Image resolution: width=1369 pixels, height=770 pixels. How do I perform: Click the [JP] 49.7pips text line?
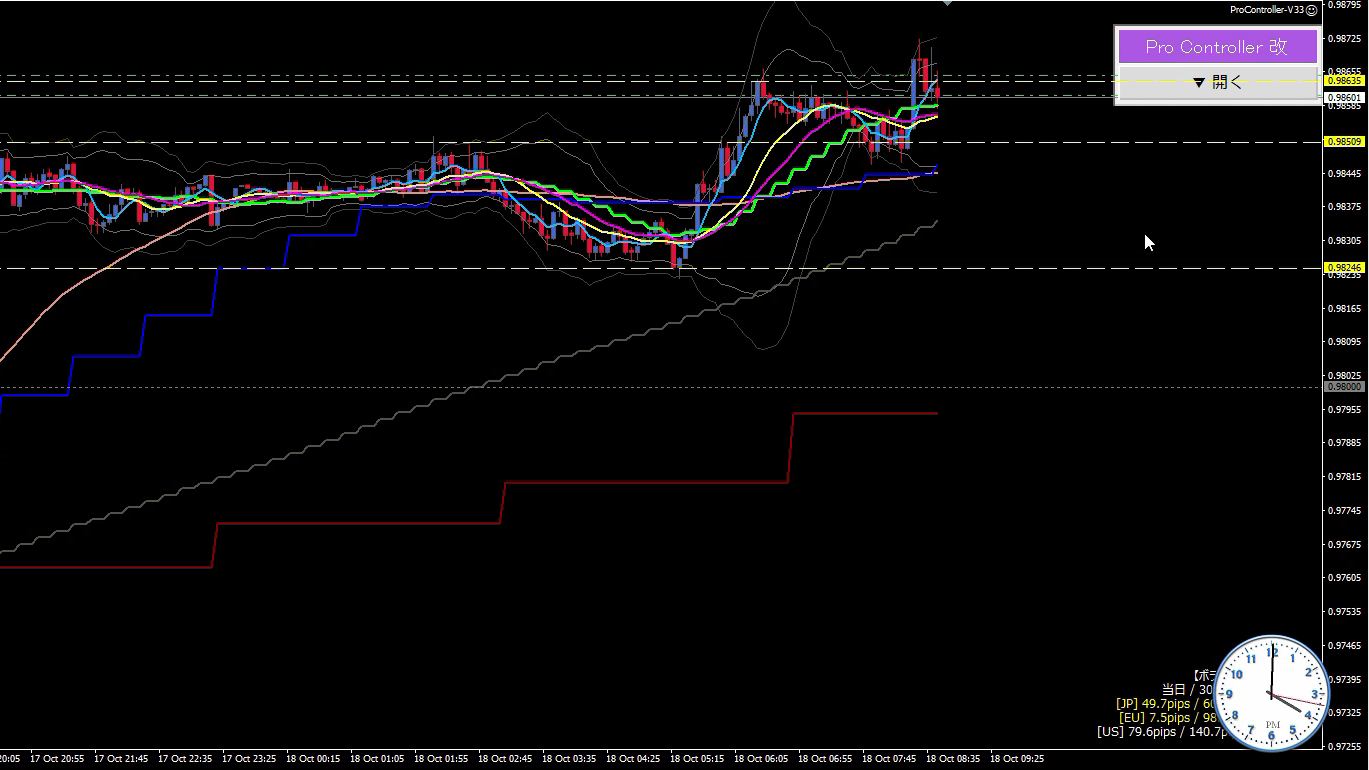pyautogui.click(x=1165, y=704)
